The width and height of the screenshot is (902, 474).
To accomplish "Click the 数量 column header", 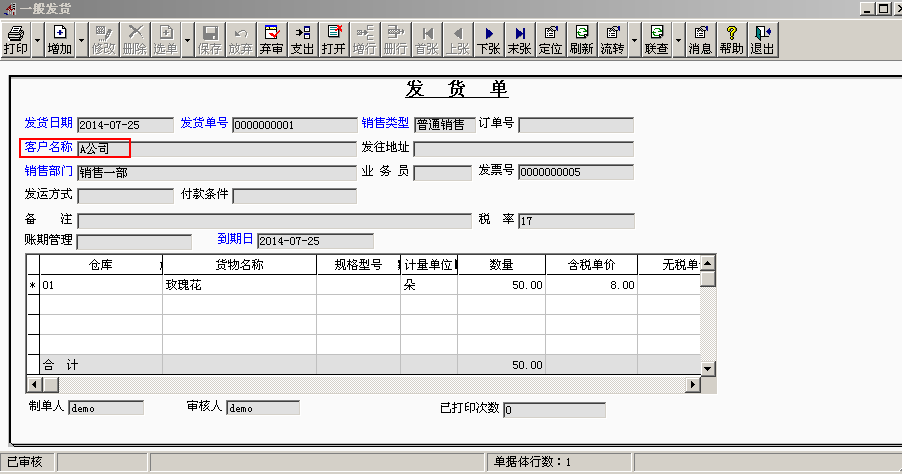I will [502, 265].
